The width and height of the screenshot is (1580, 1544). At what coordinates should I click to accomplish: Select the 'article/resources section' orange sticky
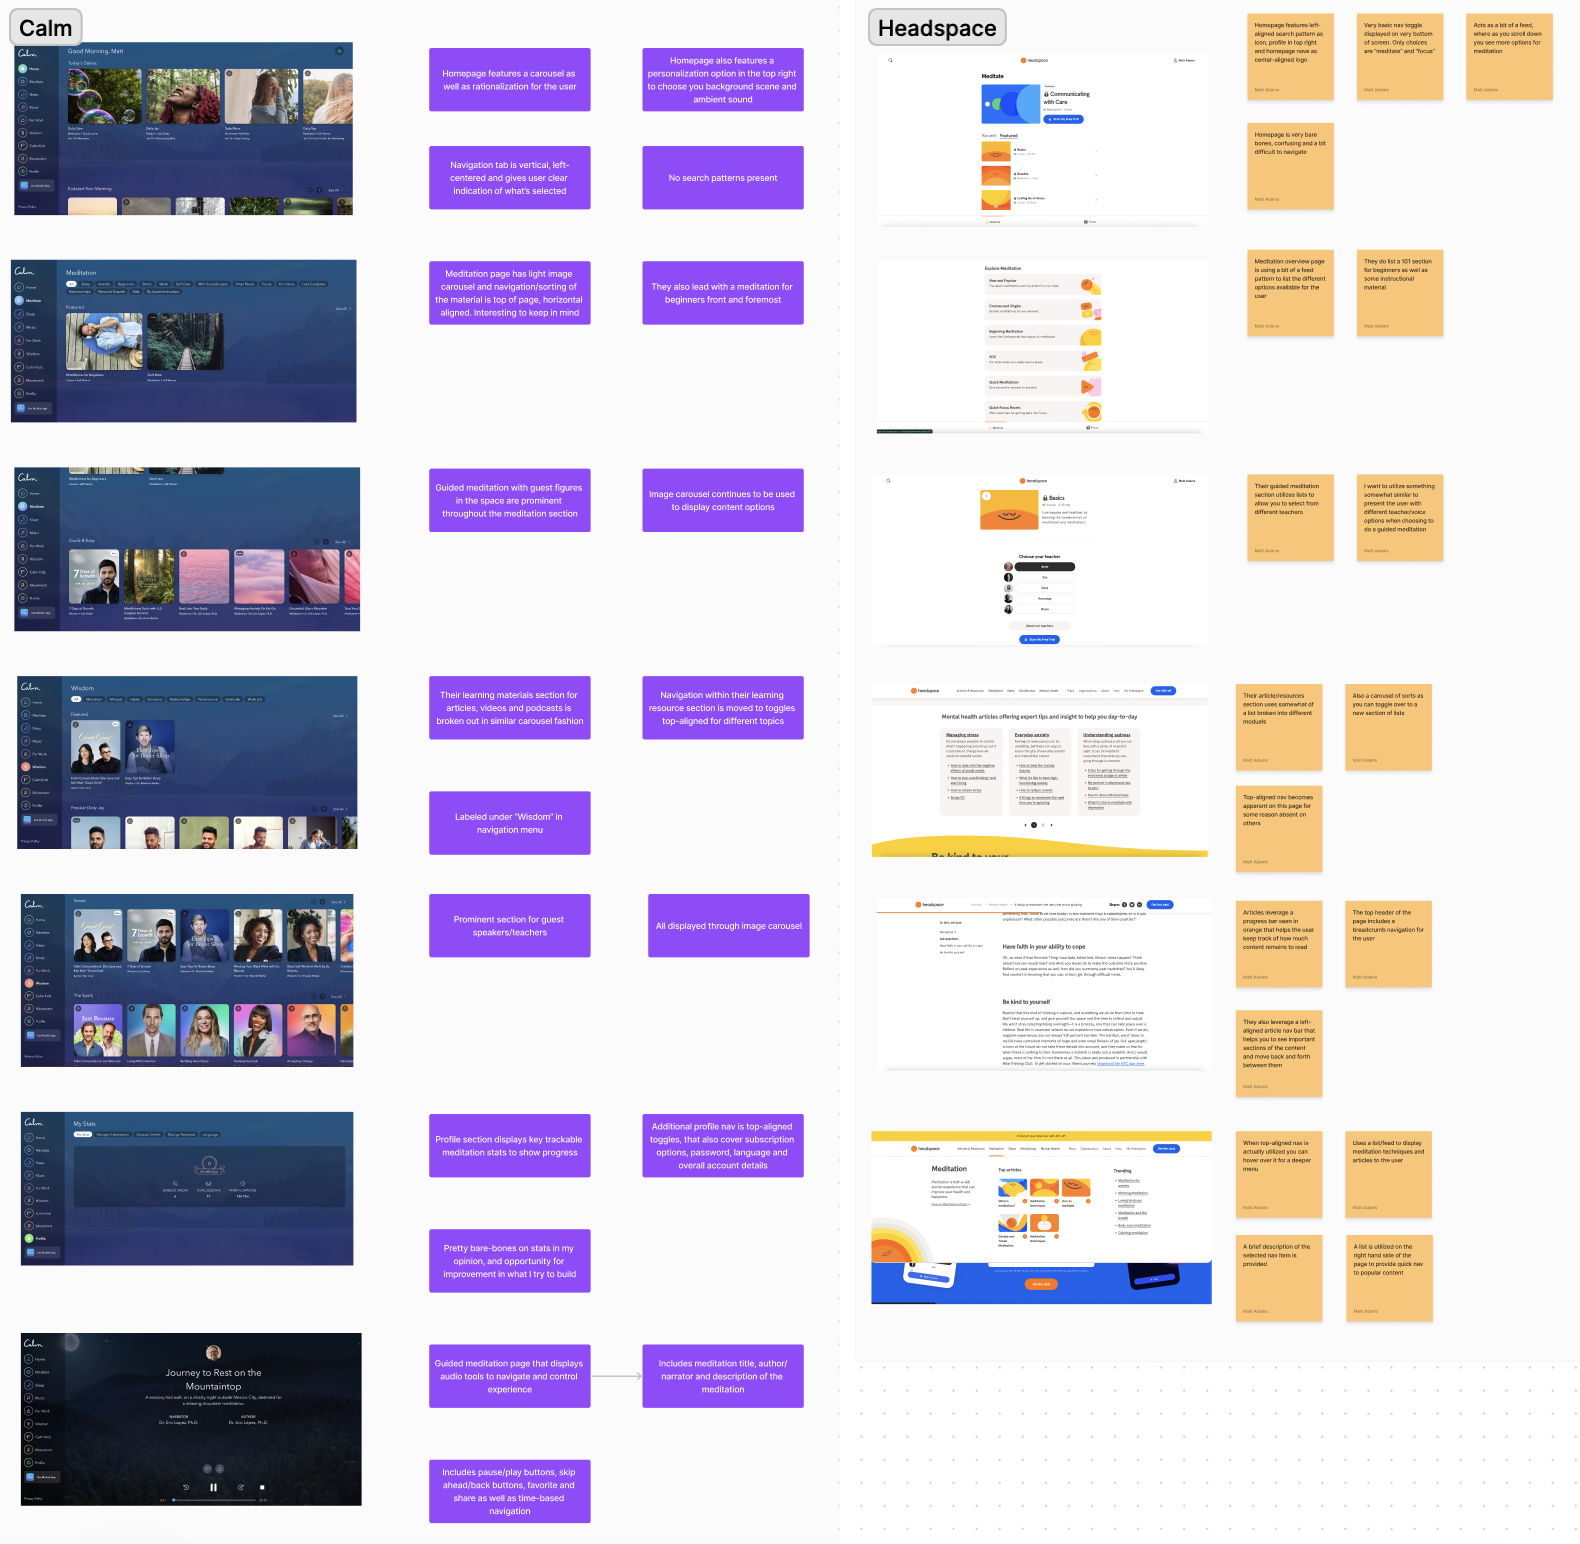click(x=1280, y=727)
